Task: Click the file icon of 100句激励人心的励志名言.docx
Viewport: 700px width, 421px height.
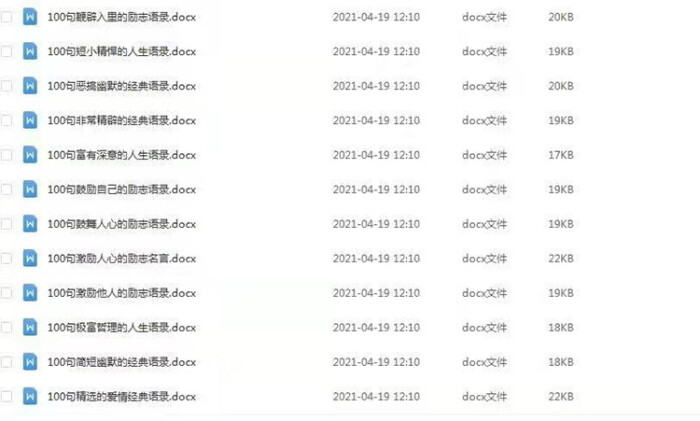Action: [30, 258]
